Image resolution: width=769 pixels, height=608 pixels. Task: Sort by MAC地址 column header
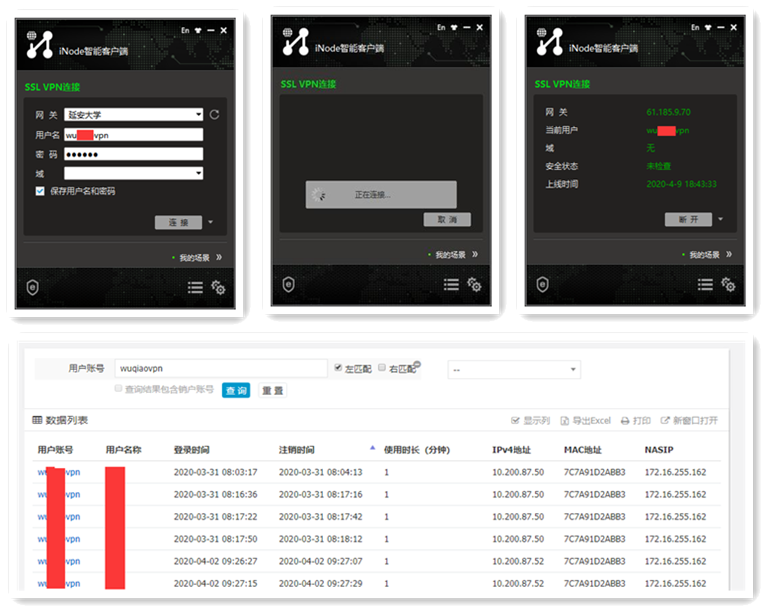pos(583,450)
